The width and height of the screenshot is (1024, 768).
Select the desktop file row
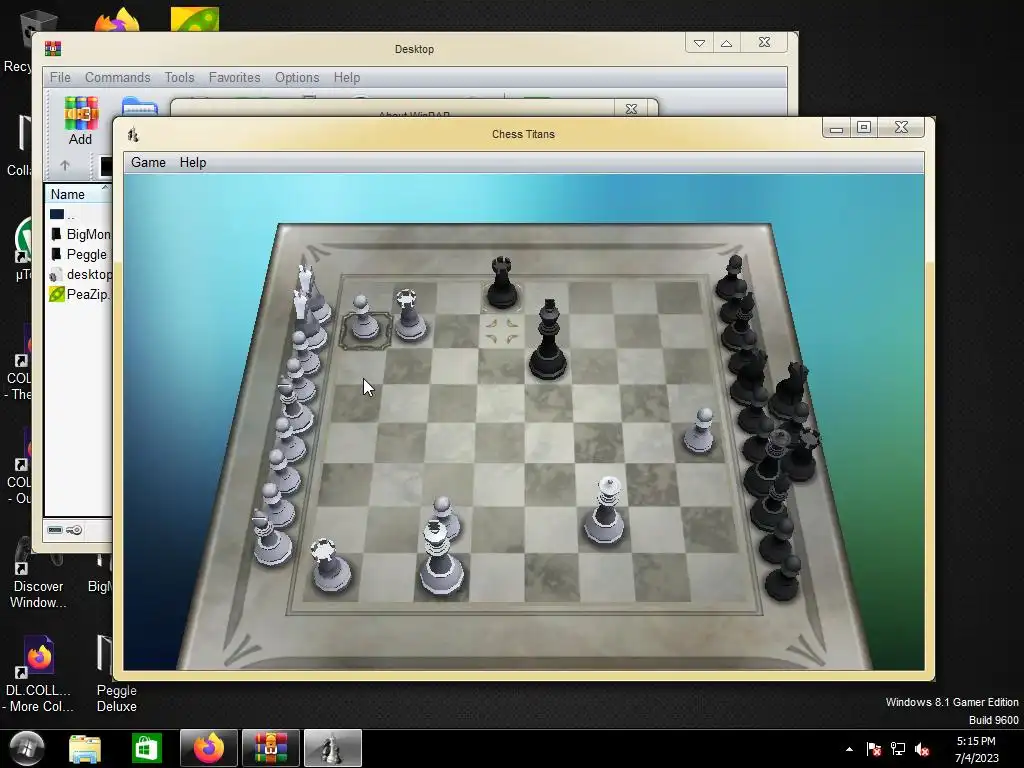point(79,274)
